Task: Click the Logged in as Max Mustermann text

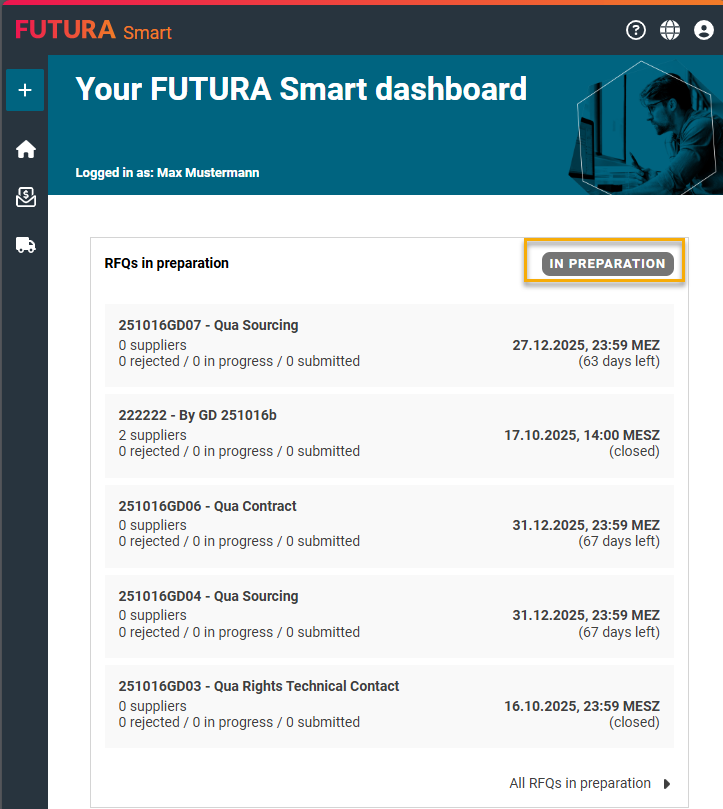Action: click(167, 173)
